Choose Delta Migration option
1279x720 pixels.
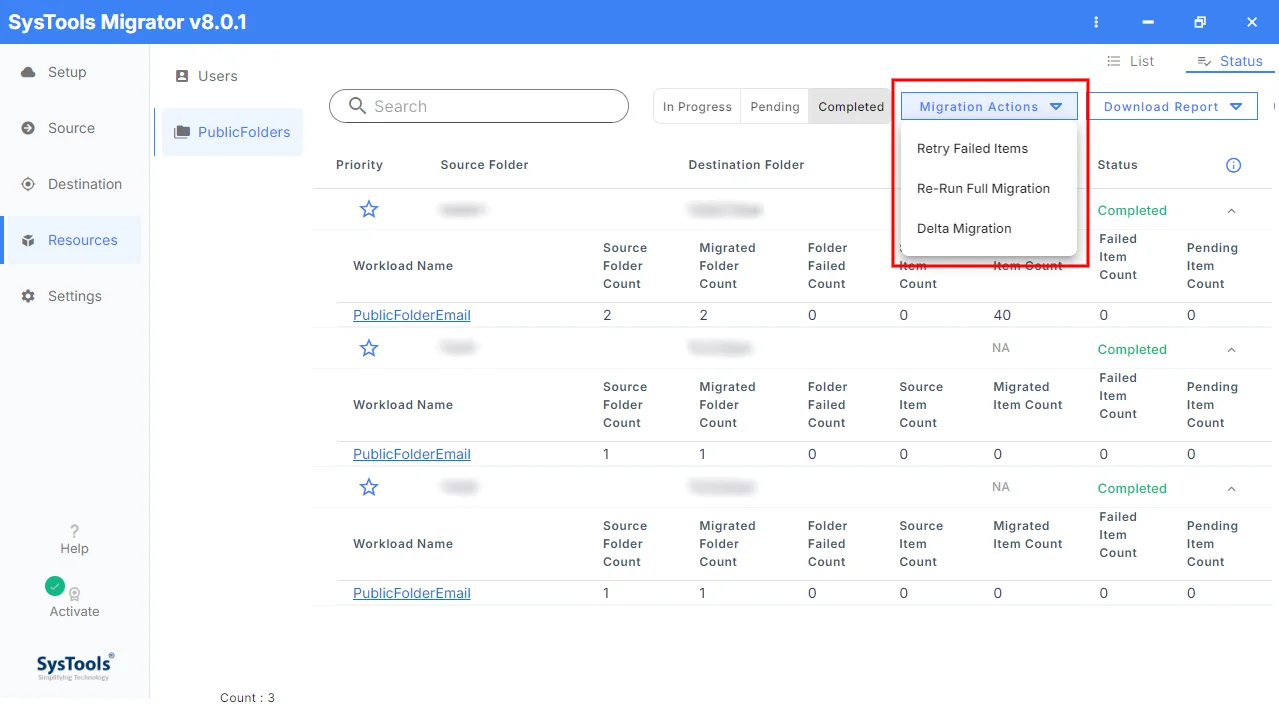pyautogui.click(x=964, y=228)
